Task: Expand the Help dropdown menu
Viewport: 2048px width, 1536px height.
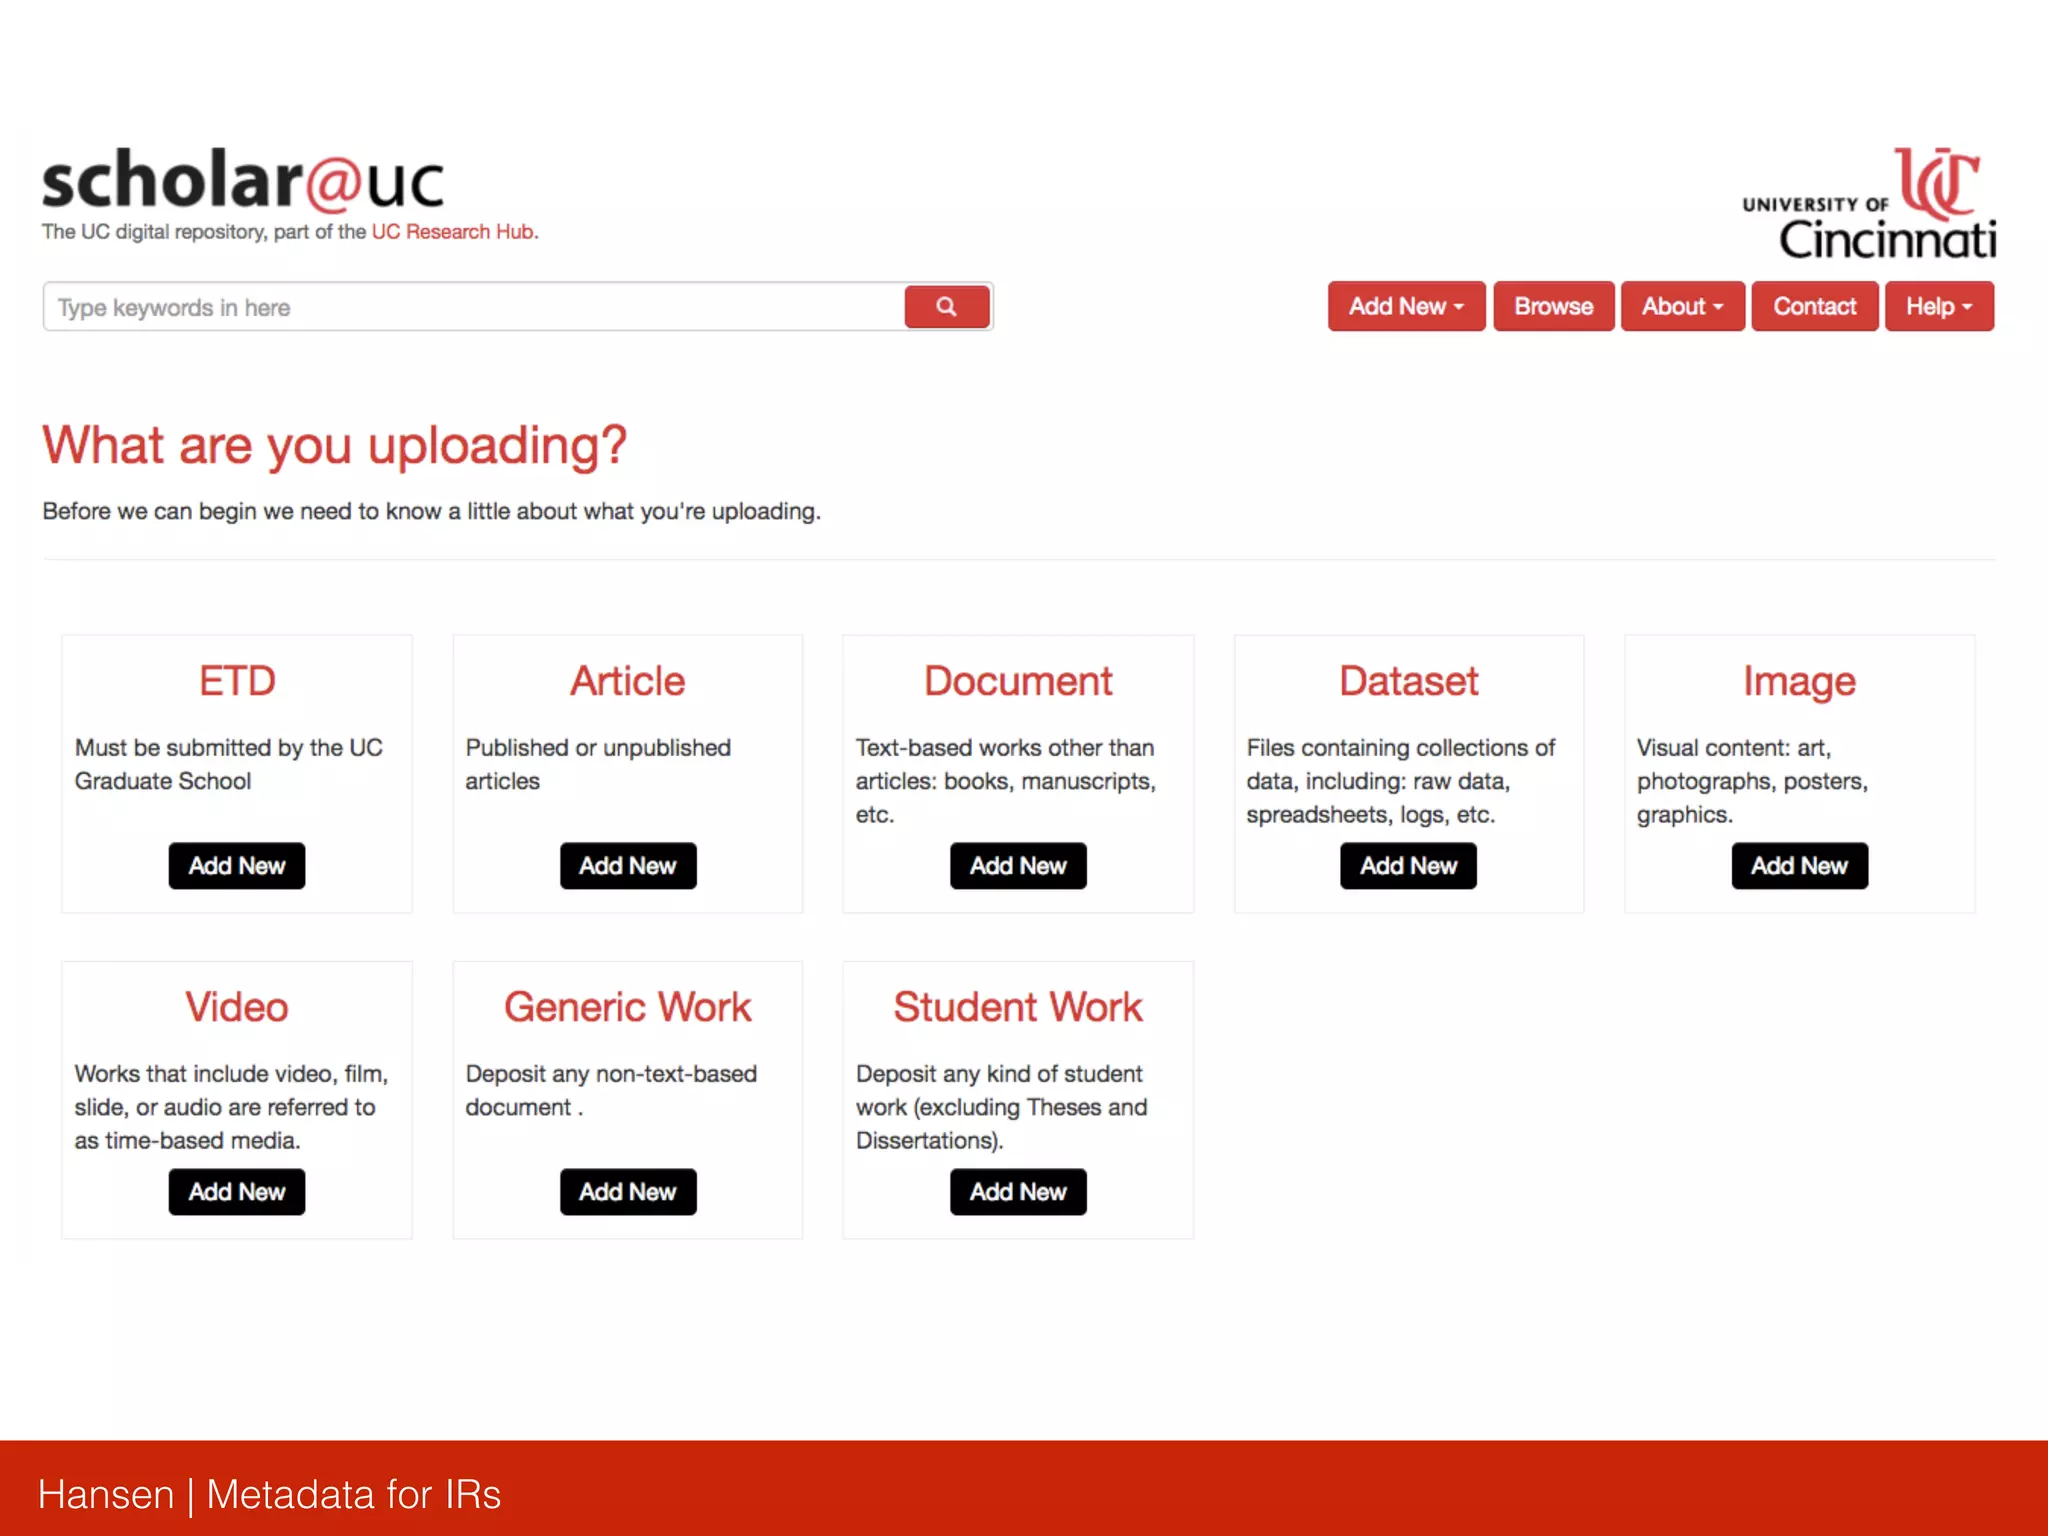Action: 1937,307
